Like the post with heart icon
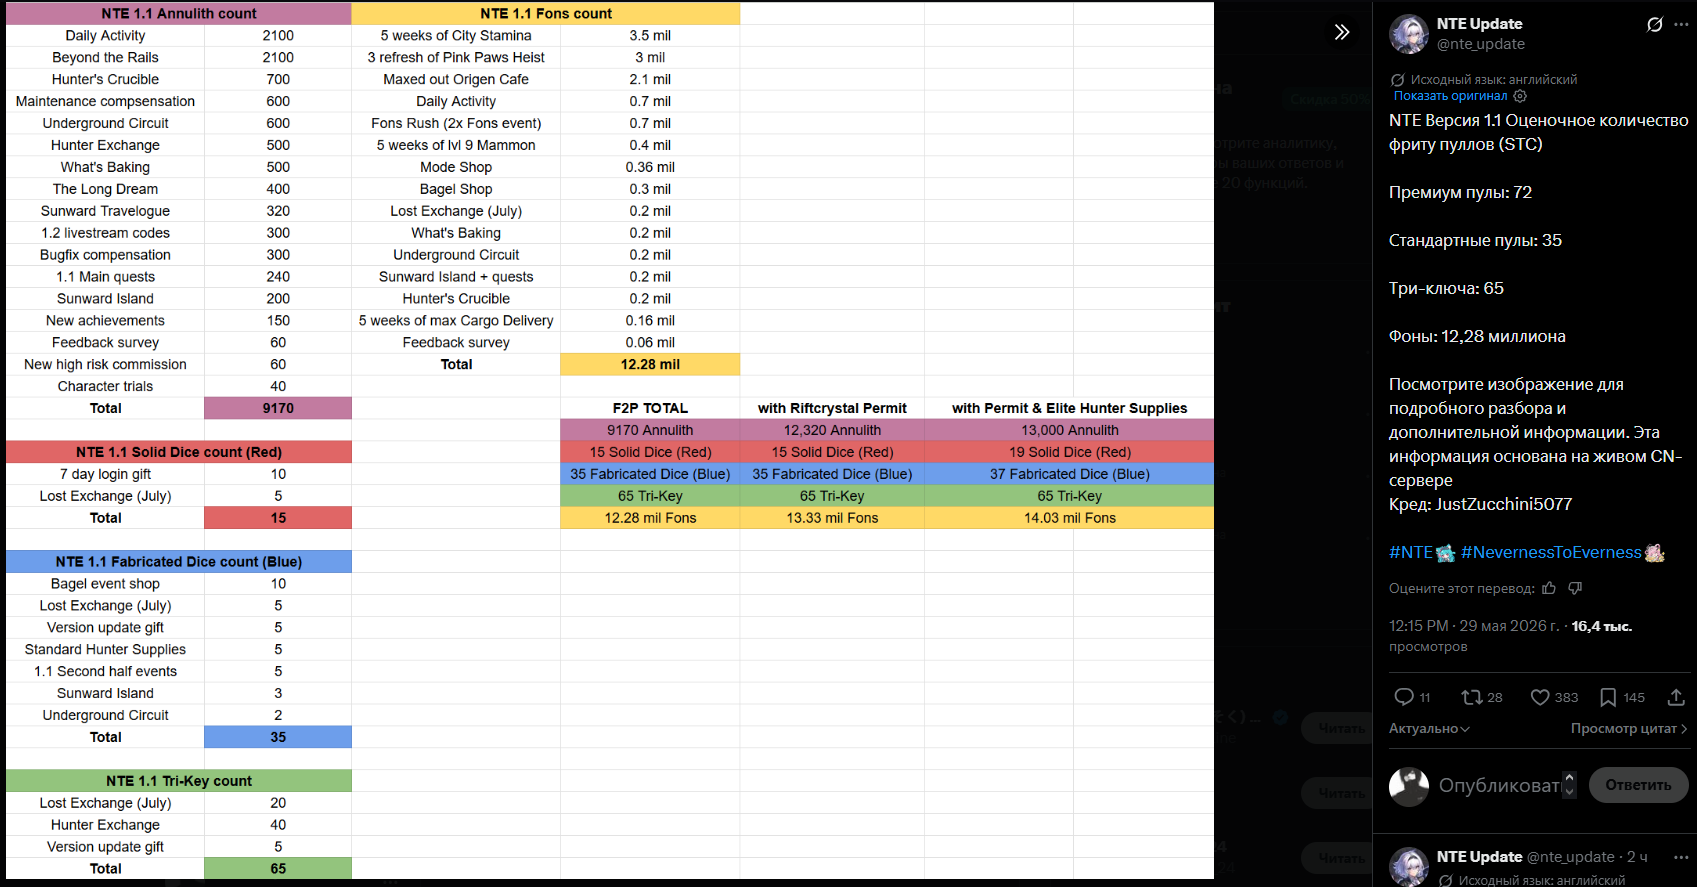Image resolution: width=1697 pixels, height=887 pixels. tap(1554, 697)
